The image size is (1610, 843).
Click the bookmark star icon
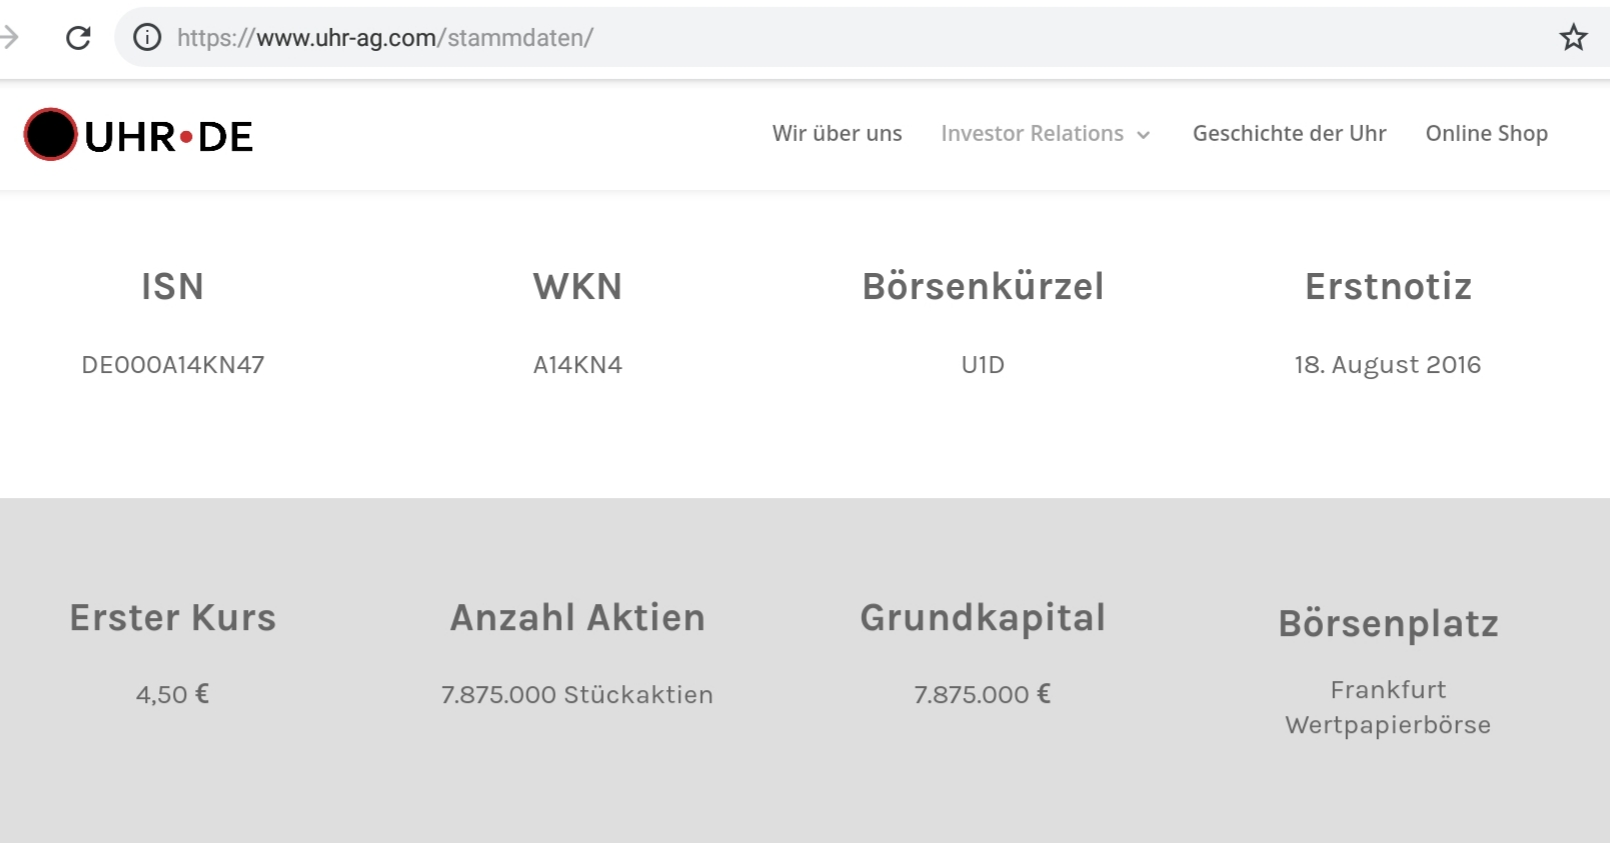1572,38
